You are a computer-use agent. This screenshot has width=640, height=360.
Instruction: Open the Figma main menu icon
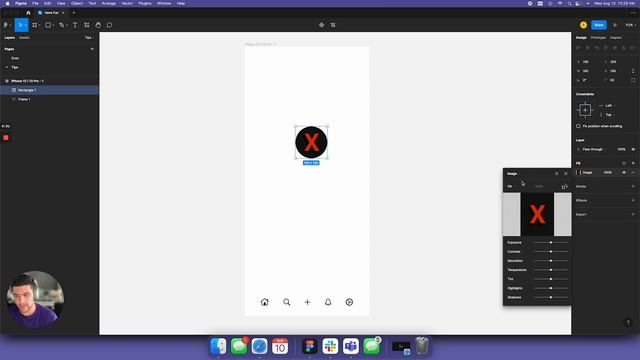click(x=5, y=25)
